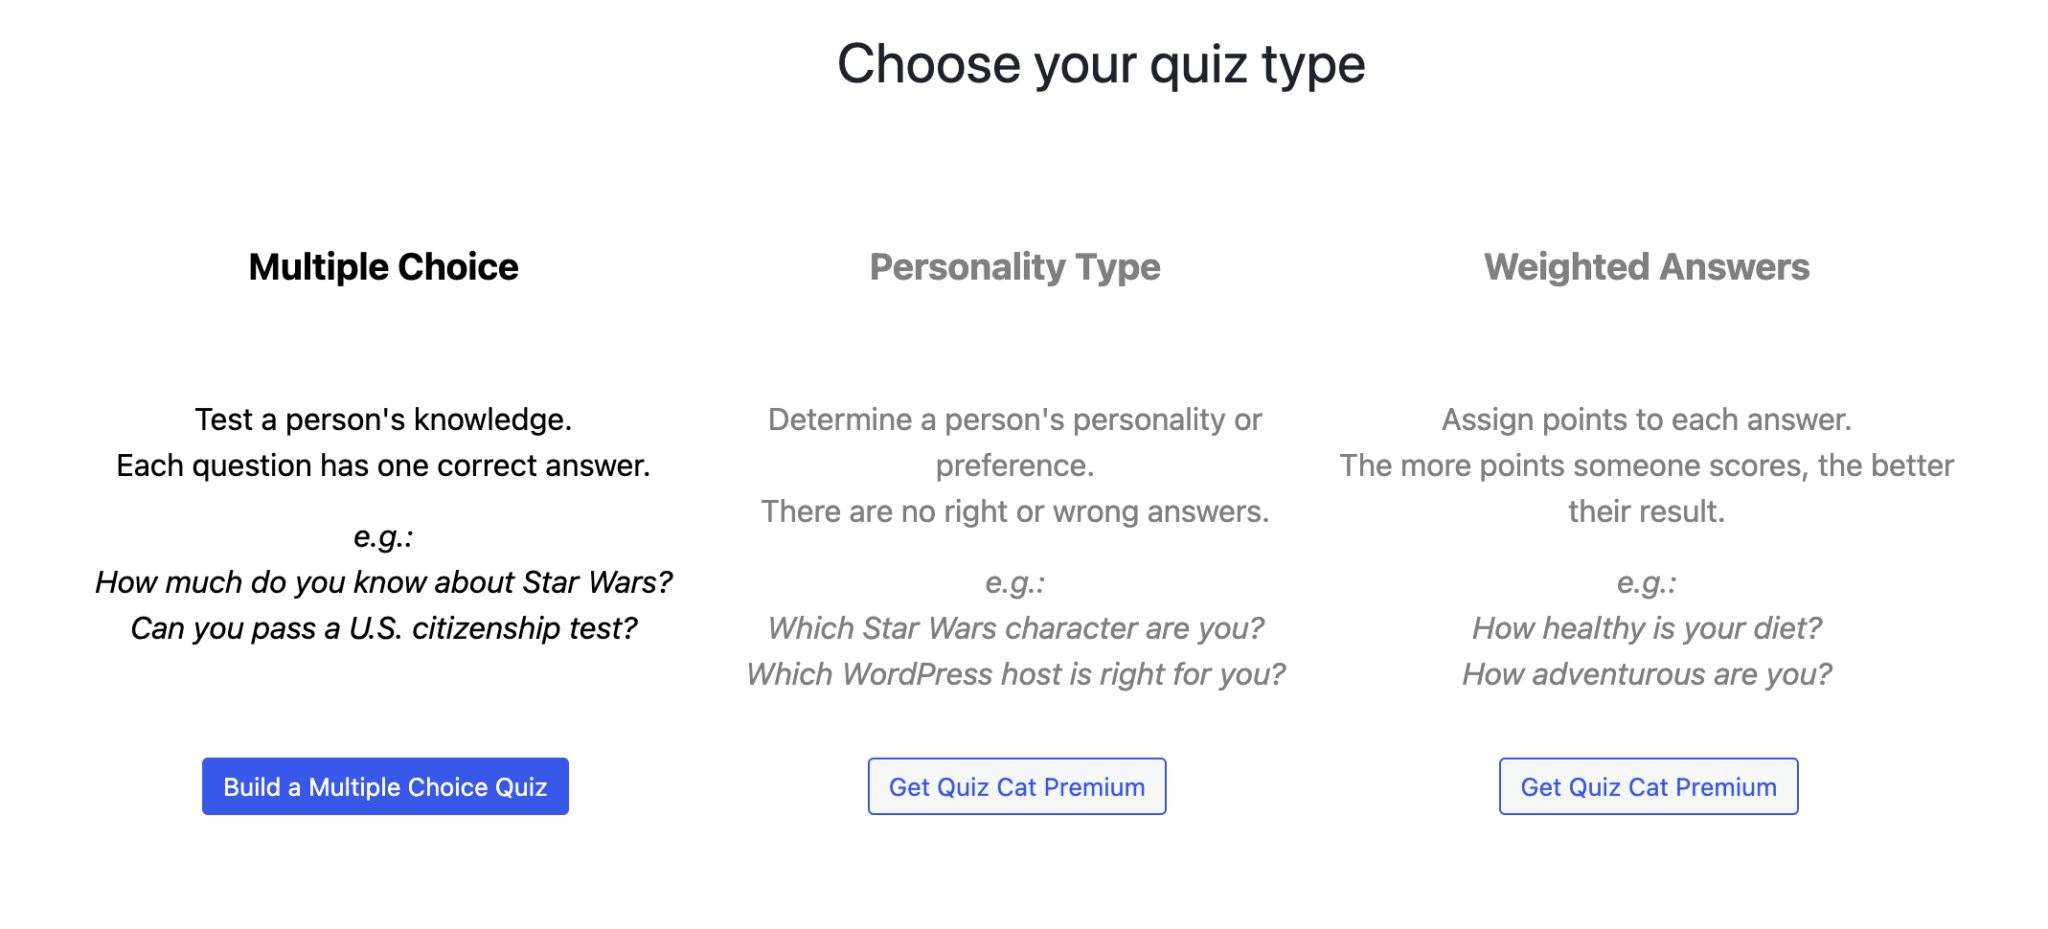Select the Multiple Choice heading
This screenshot has height=929, width=2048.
(384, 266)
